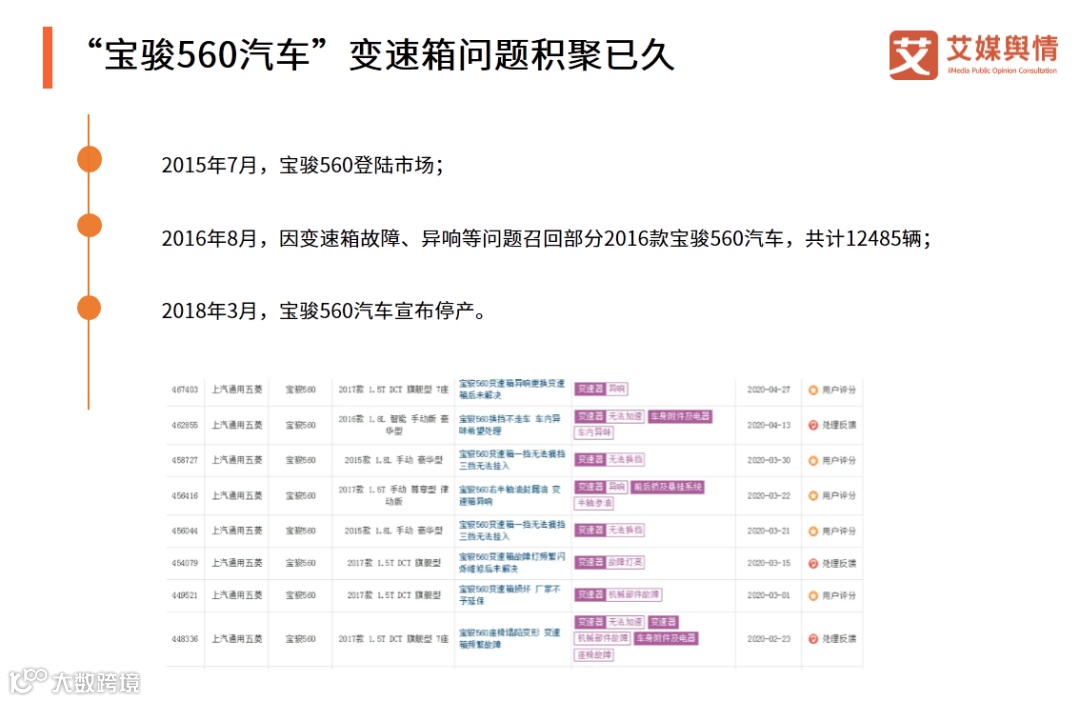Click 用户评分 status icon in row 456416

pos(813,495)
